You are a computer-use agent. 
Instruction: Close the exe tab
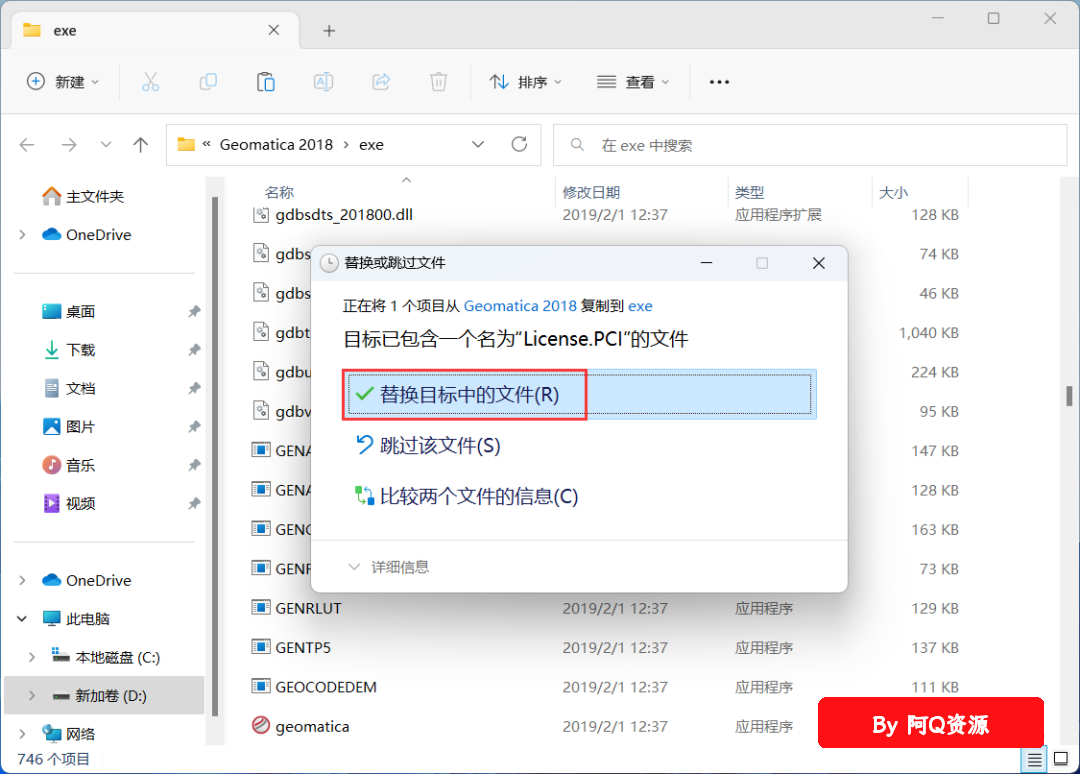pyautogui.click(x=273, y=30)
